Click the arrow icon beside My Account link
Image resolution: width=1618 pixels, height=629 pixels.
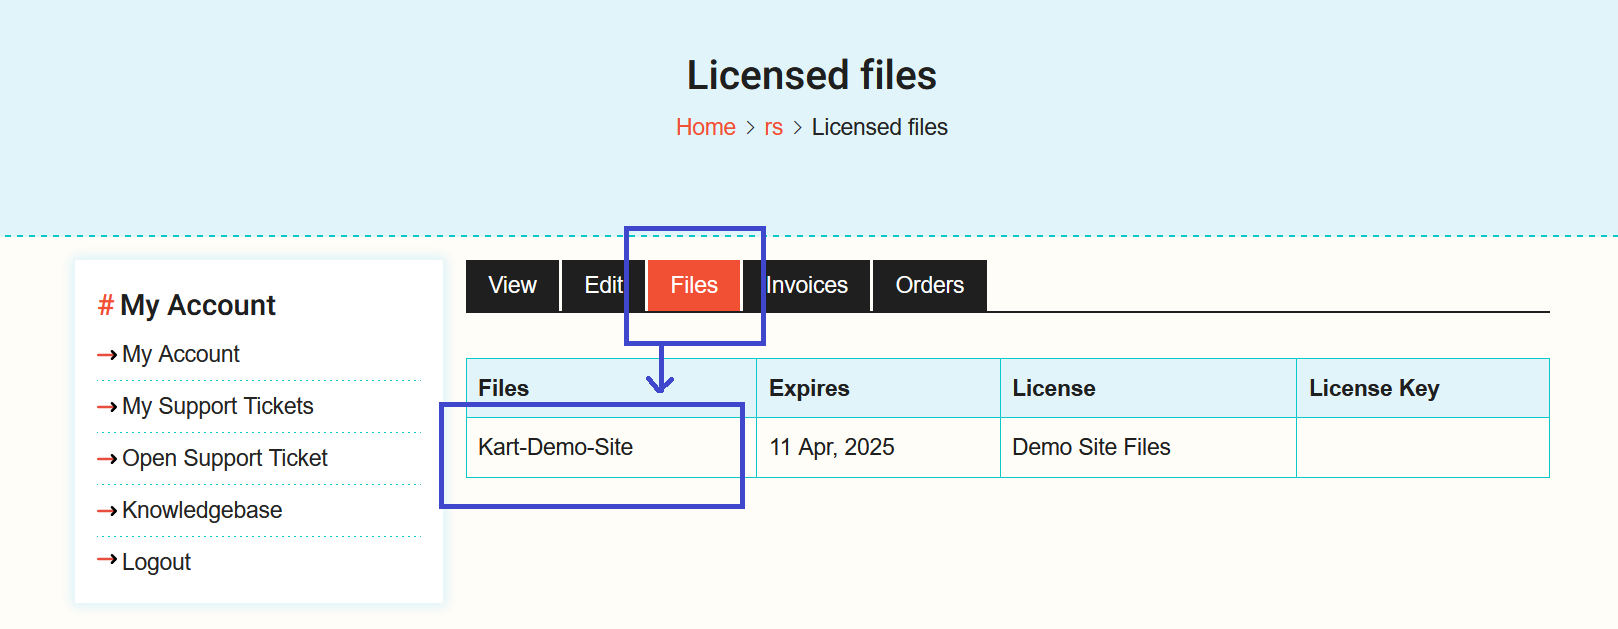click(x=107, y=355)
